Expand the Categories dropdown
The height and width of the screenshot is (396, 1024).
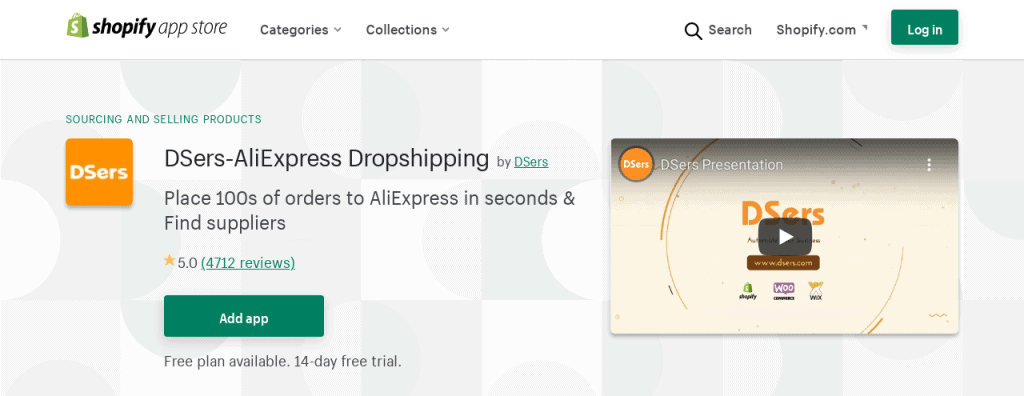[x=300, y=29]
